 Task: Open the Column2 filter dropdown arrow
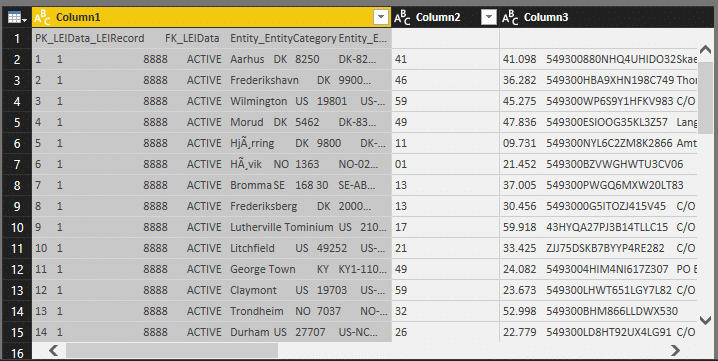pyautogui.click(x=489, y=17)
